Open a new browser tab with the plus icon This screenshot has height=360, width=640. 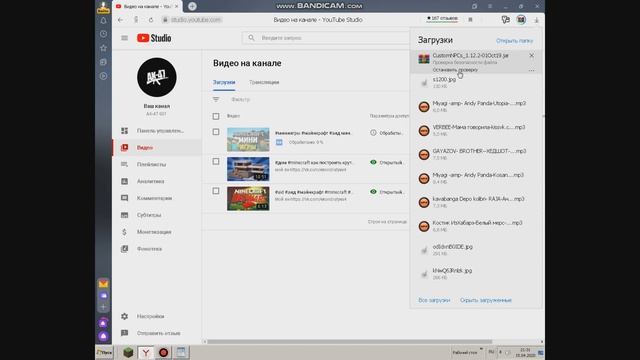[192, 6]
